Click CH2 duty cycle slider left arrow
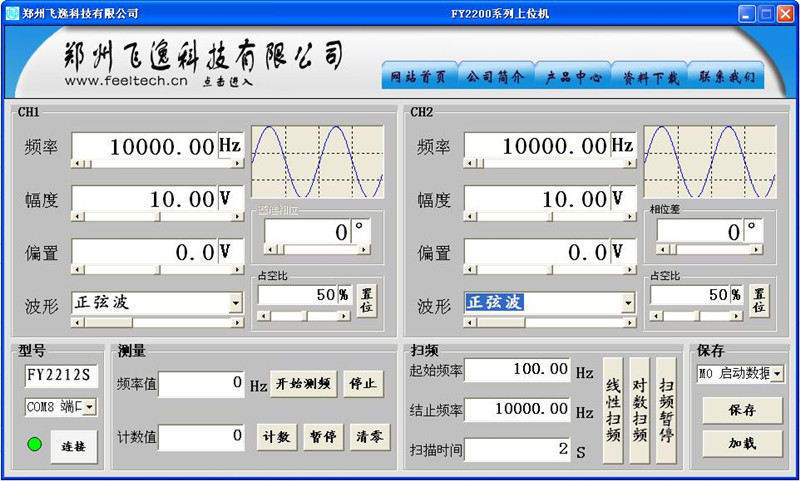 coord(656,316)
